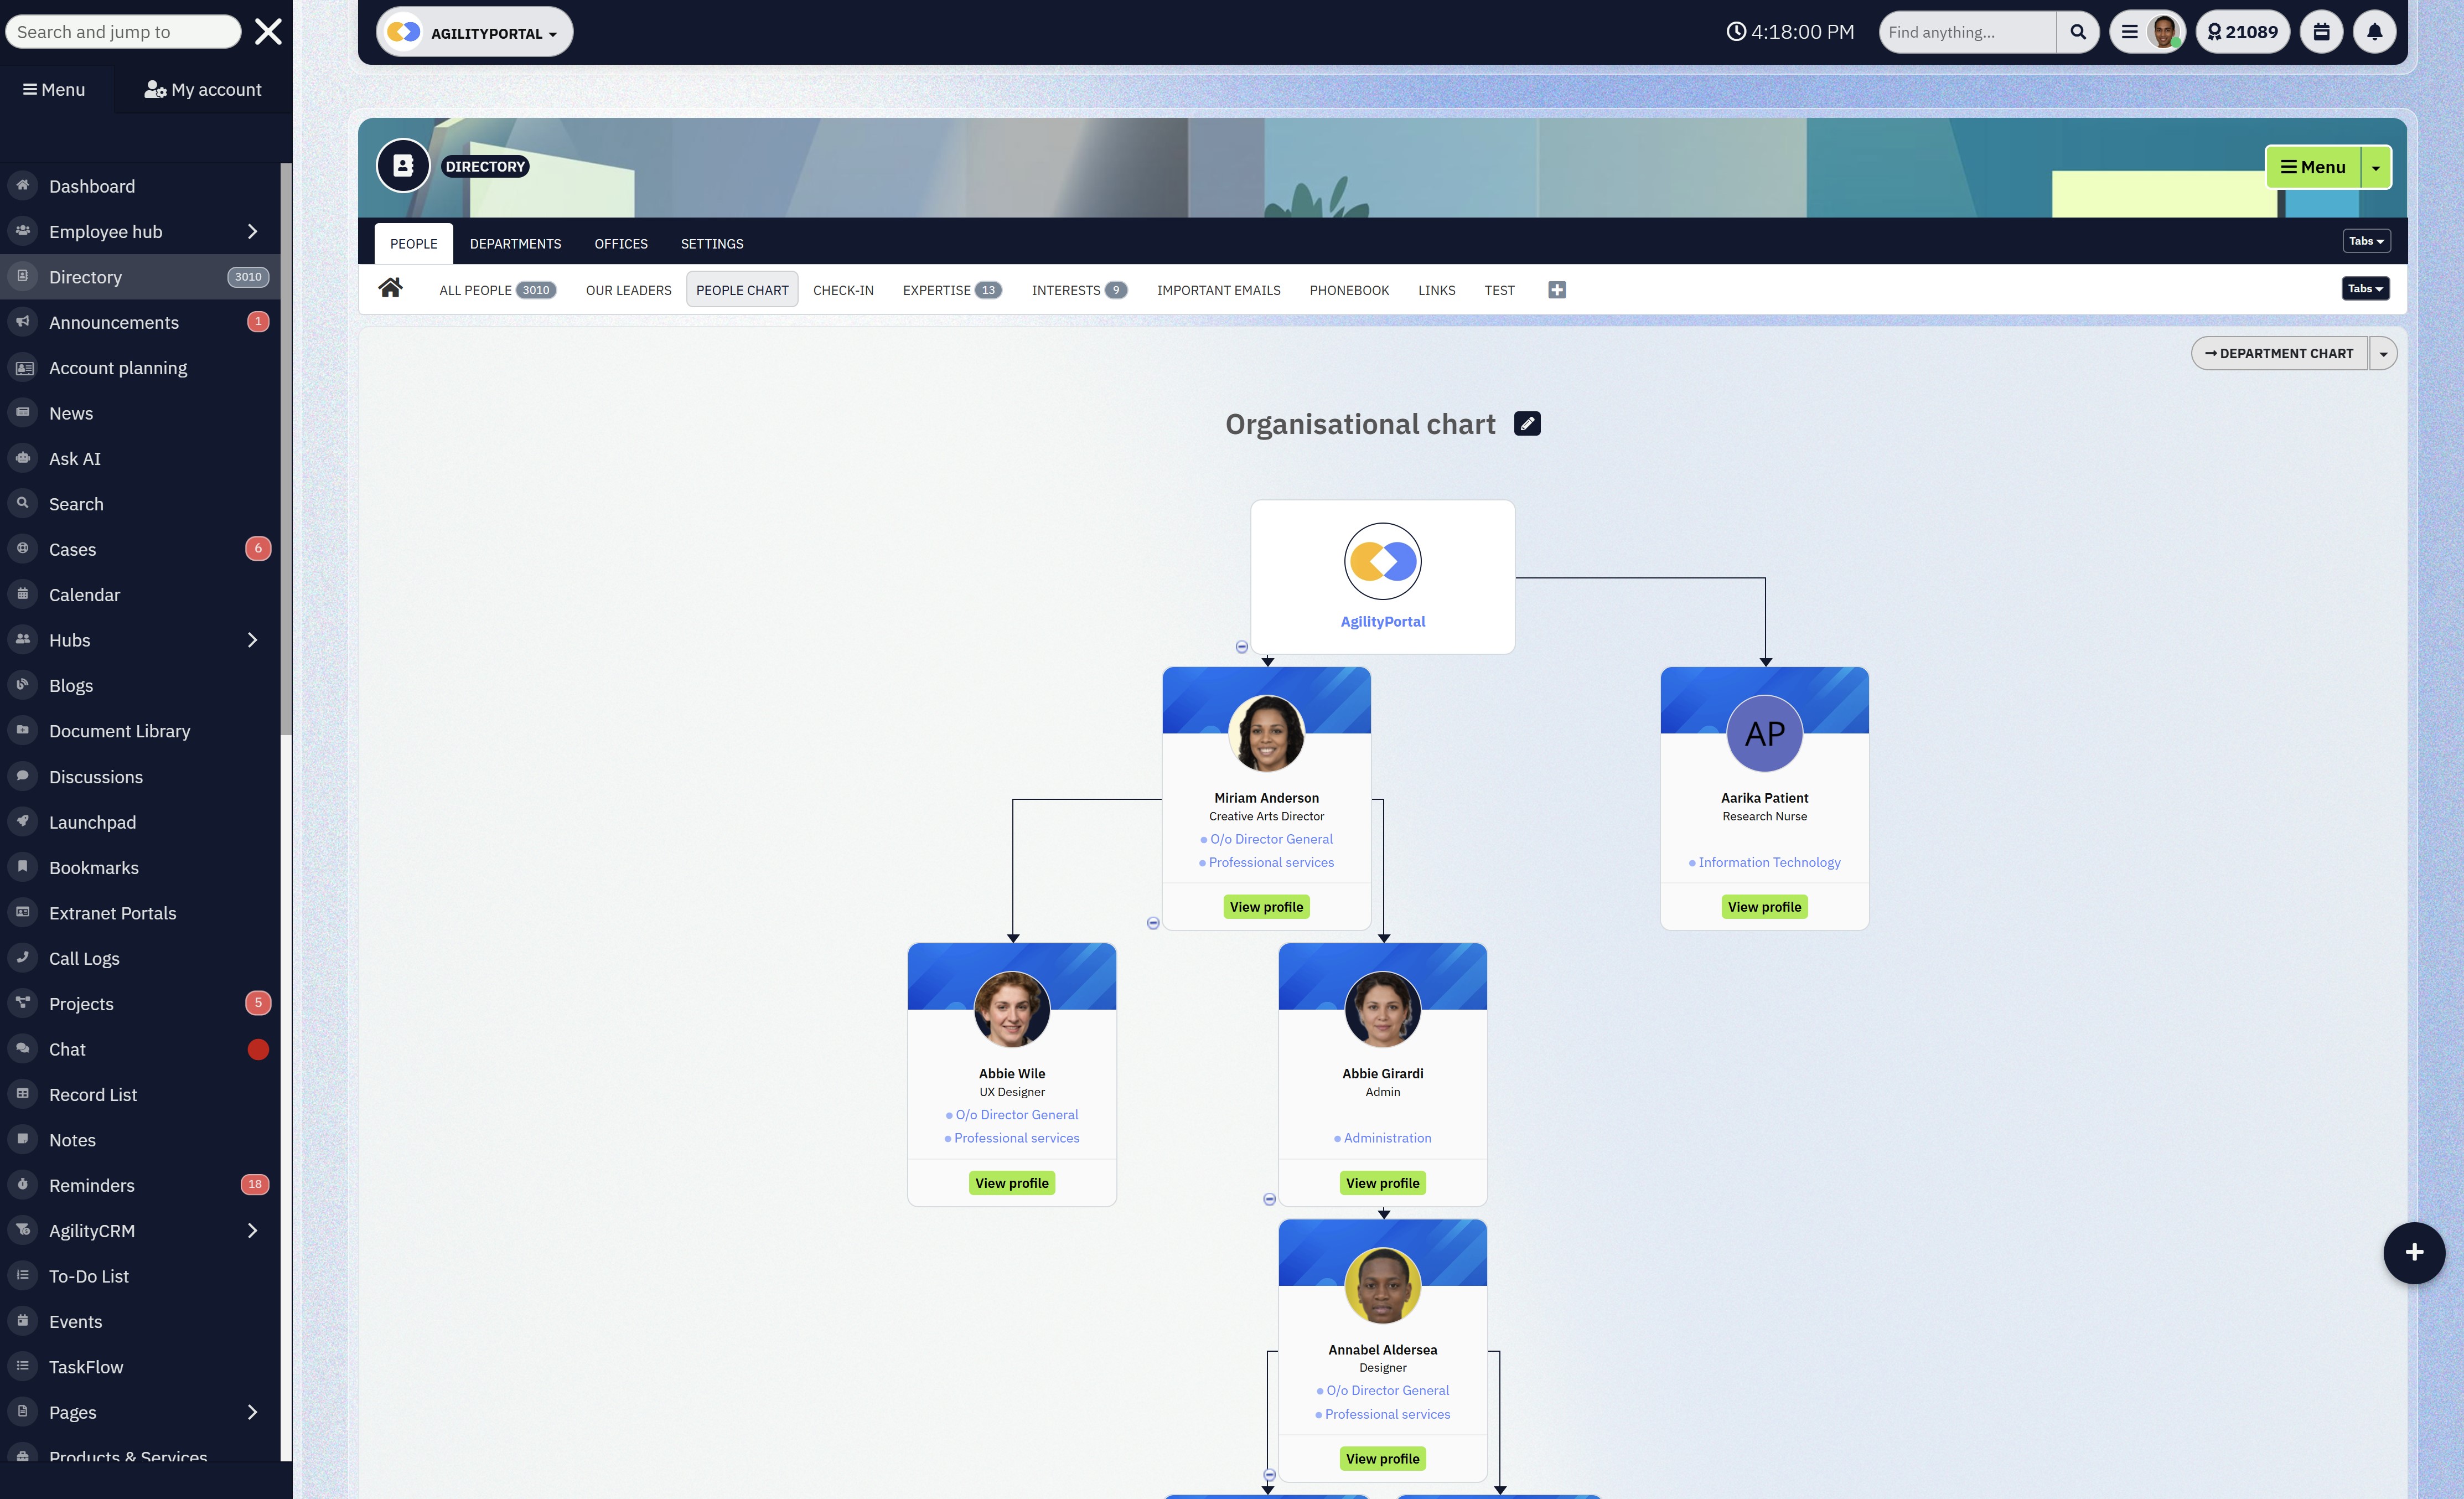Open the calendar icon in top bar
The height and width of the screenshot is (1499, 2464).
(2321, 32)
